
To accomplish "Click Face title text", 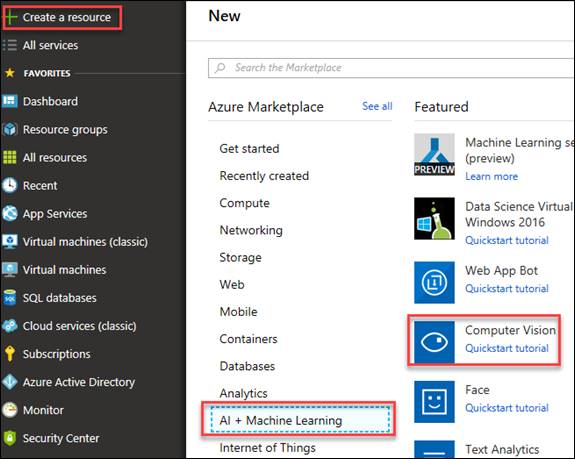I will coord(477,389).
